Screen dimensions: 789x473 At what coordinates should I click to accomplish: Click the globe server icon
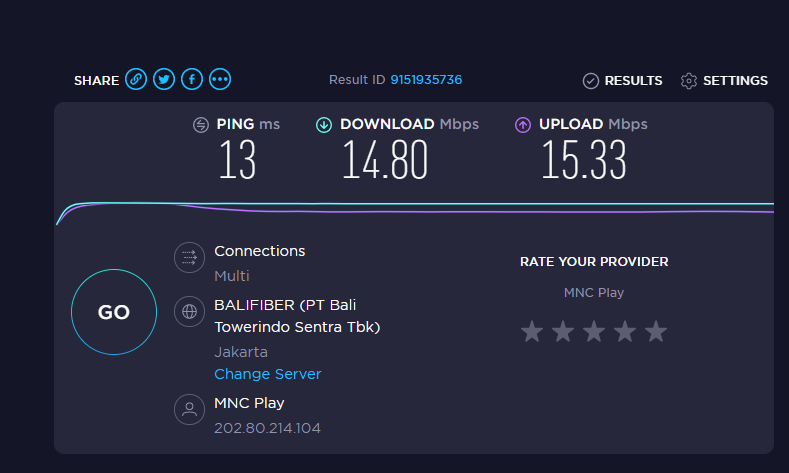point(189,311)
